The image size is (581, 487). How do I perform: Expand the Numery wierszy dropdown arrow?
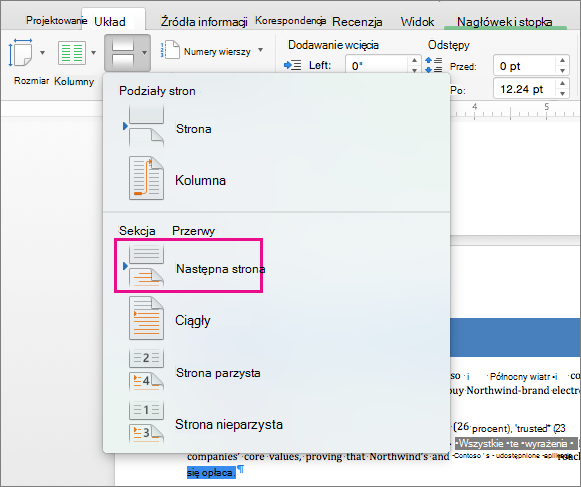click(261, 50)
